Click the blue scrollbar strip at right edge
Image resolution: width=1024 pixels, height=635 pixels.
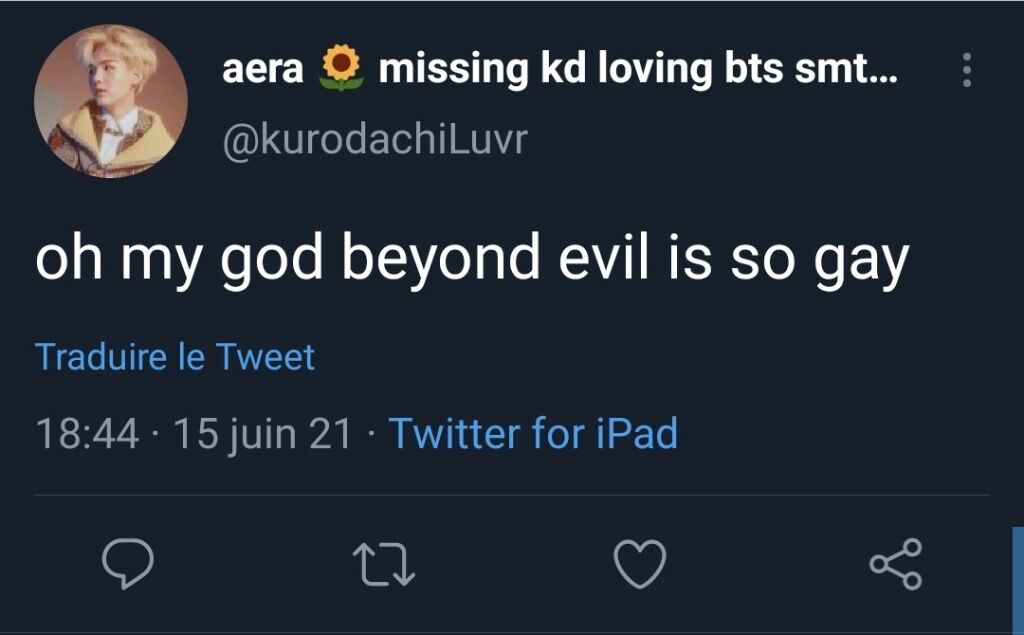(1018, 579)
